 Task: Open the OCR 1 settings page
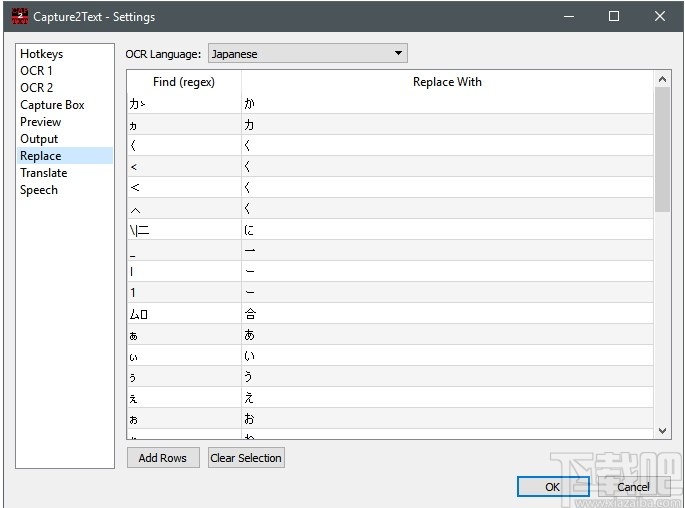(x=36, y=71)
